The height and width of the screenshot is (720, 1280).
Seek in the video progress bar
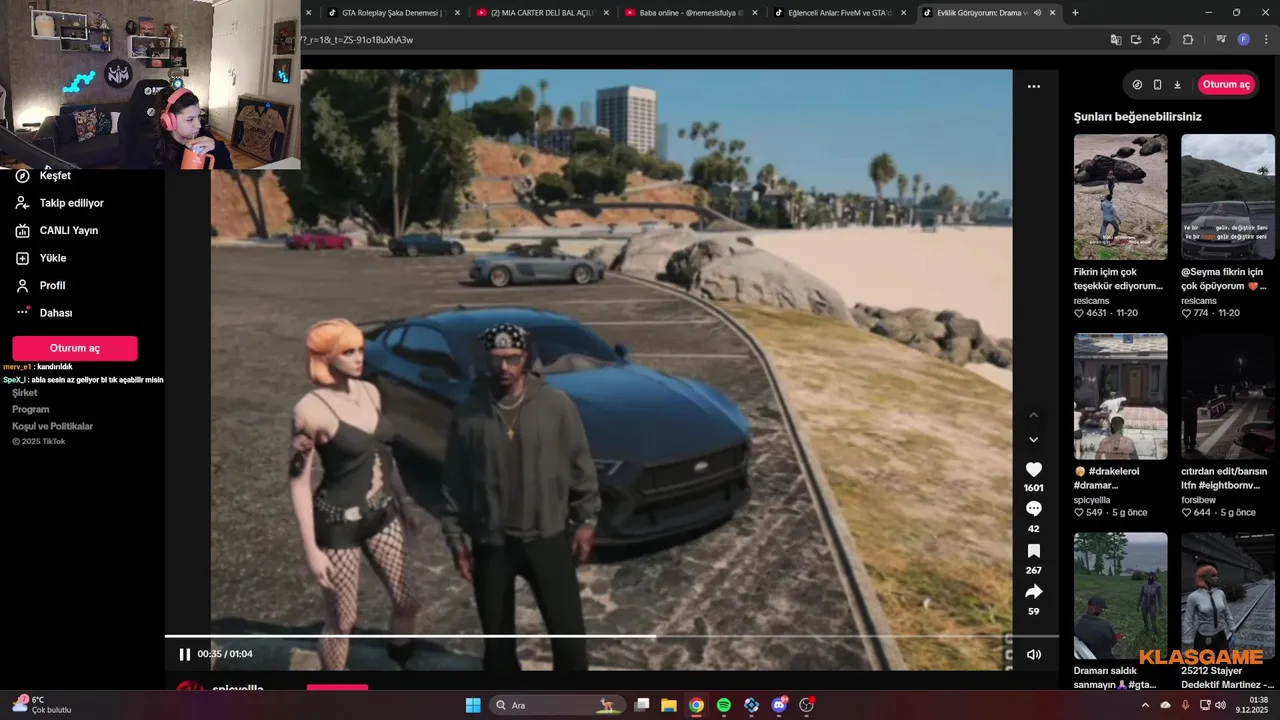pyautogui.click(x=612, y=636)
